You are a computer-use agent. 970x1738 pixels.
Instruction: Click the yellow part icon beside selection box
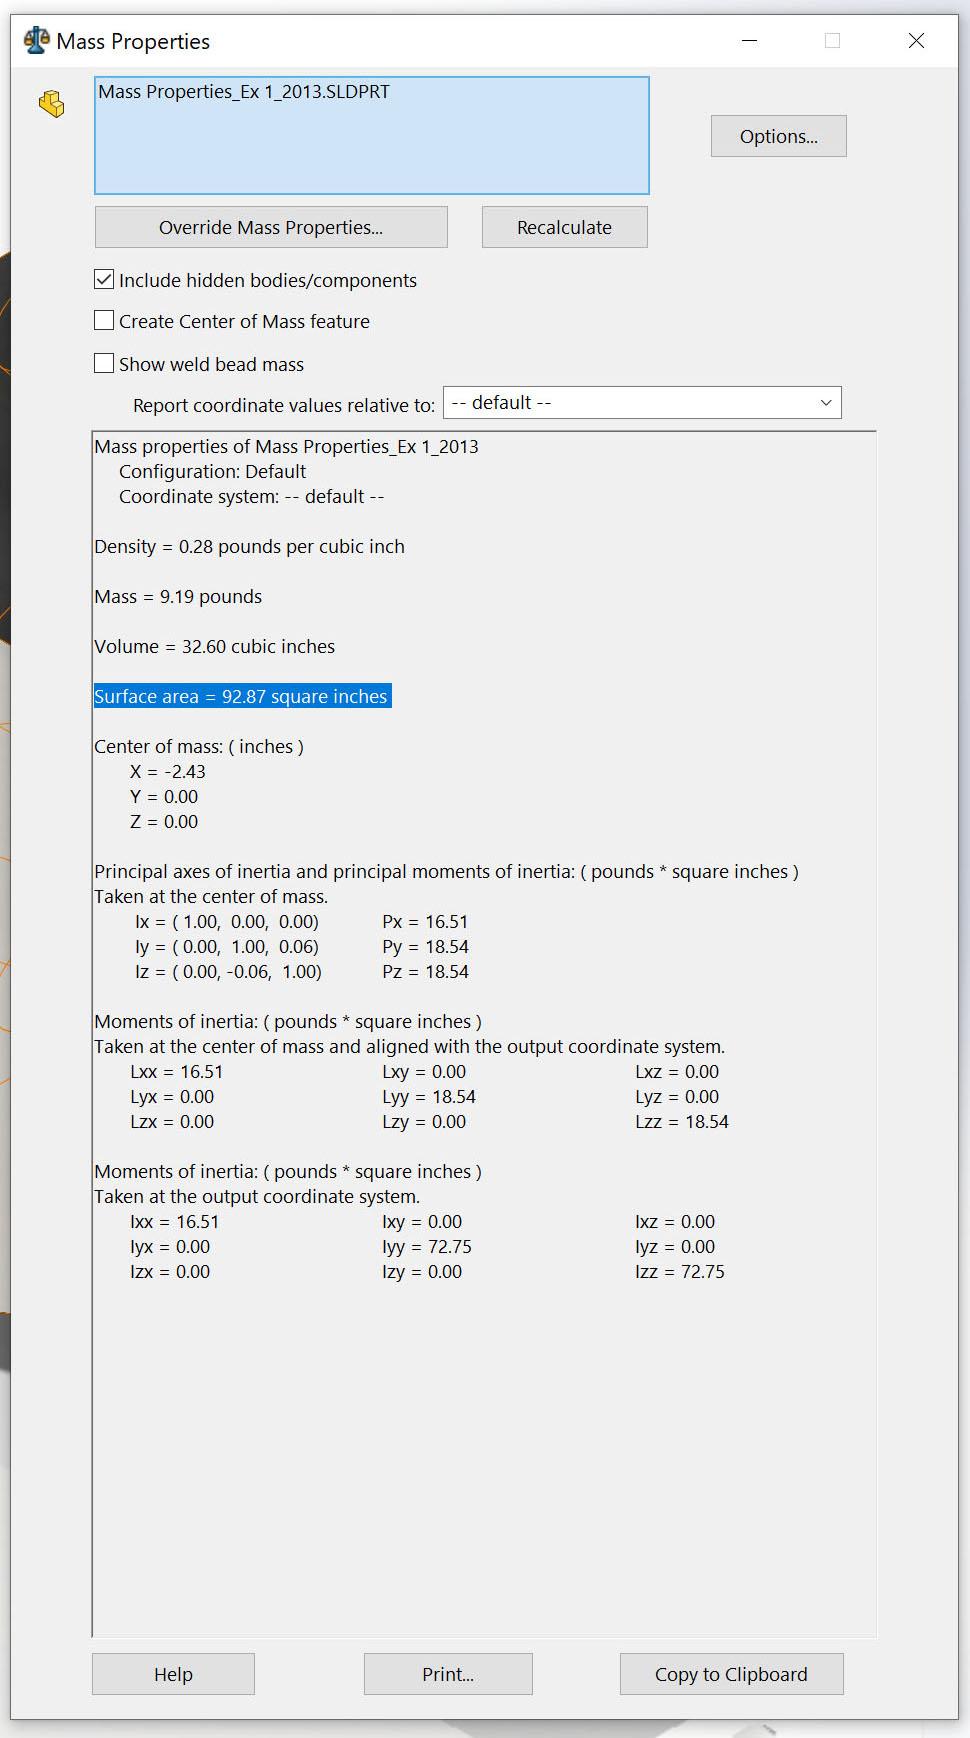pos(52,104)
